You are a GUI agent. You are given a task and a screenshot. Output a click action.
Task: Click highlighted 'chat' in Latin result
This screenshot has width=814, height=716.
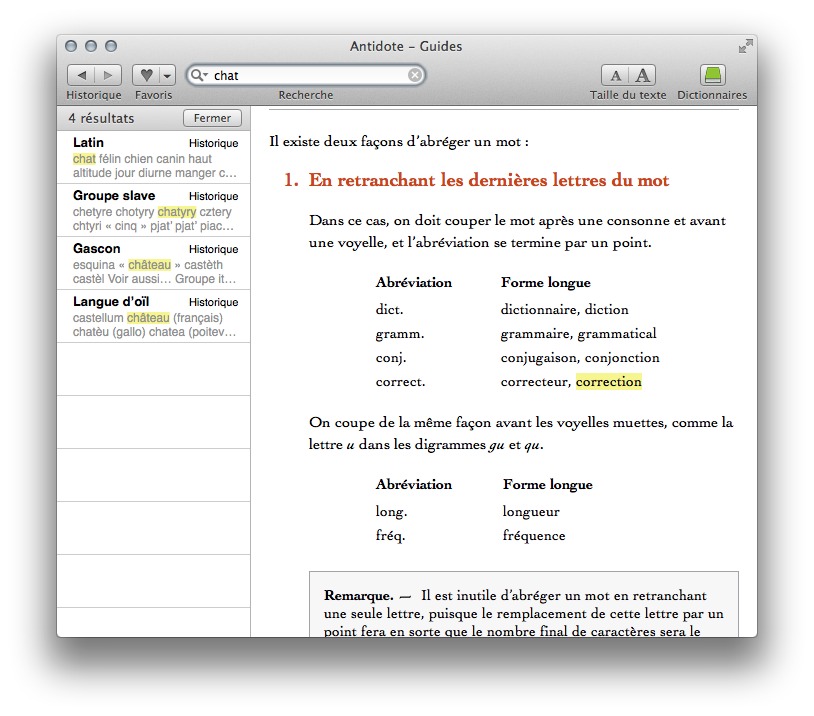pyautogui.click(x=84, y=159)
